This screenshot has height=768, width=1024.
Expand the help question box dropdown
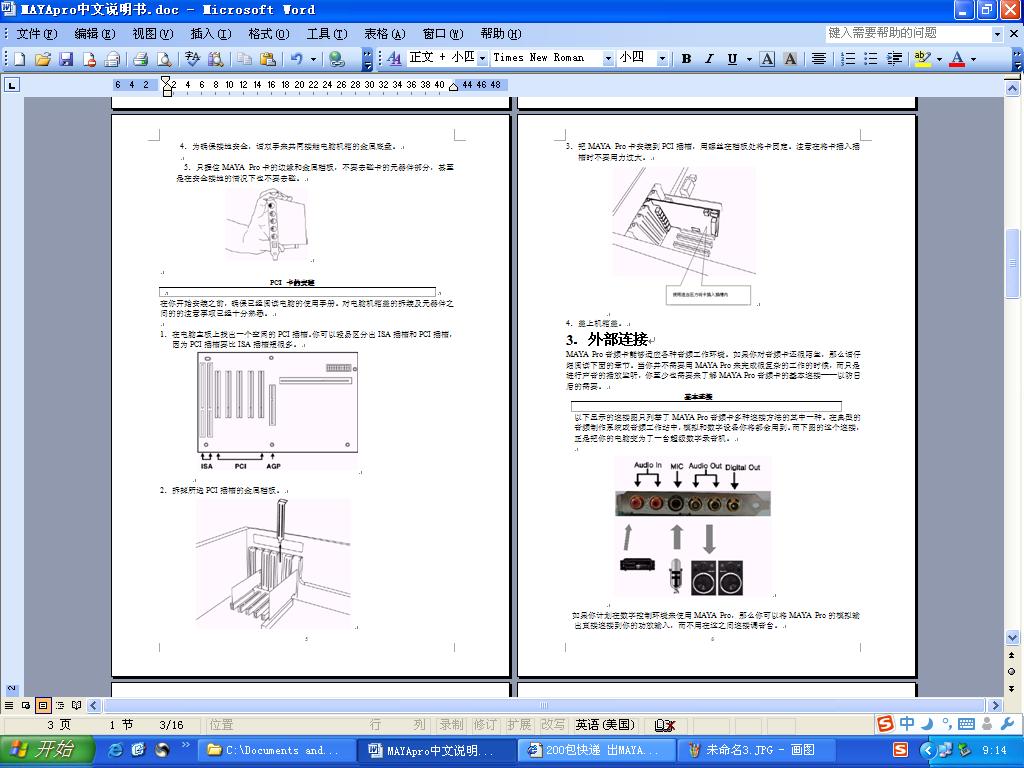tap(997, 33)
